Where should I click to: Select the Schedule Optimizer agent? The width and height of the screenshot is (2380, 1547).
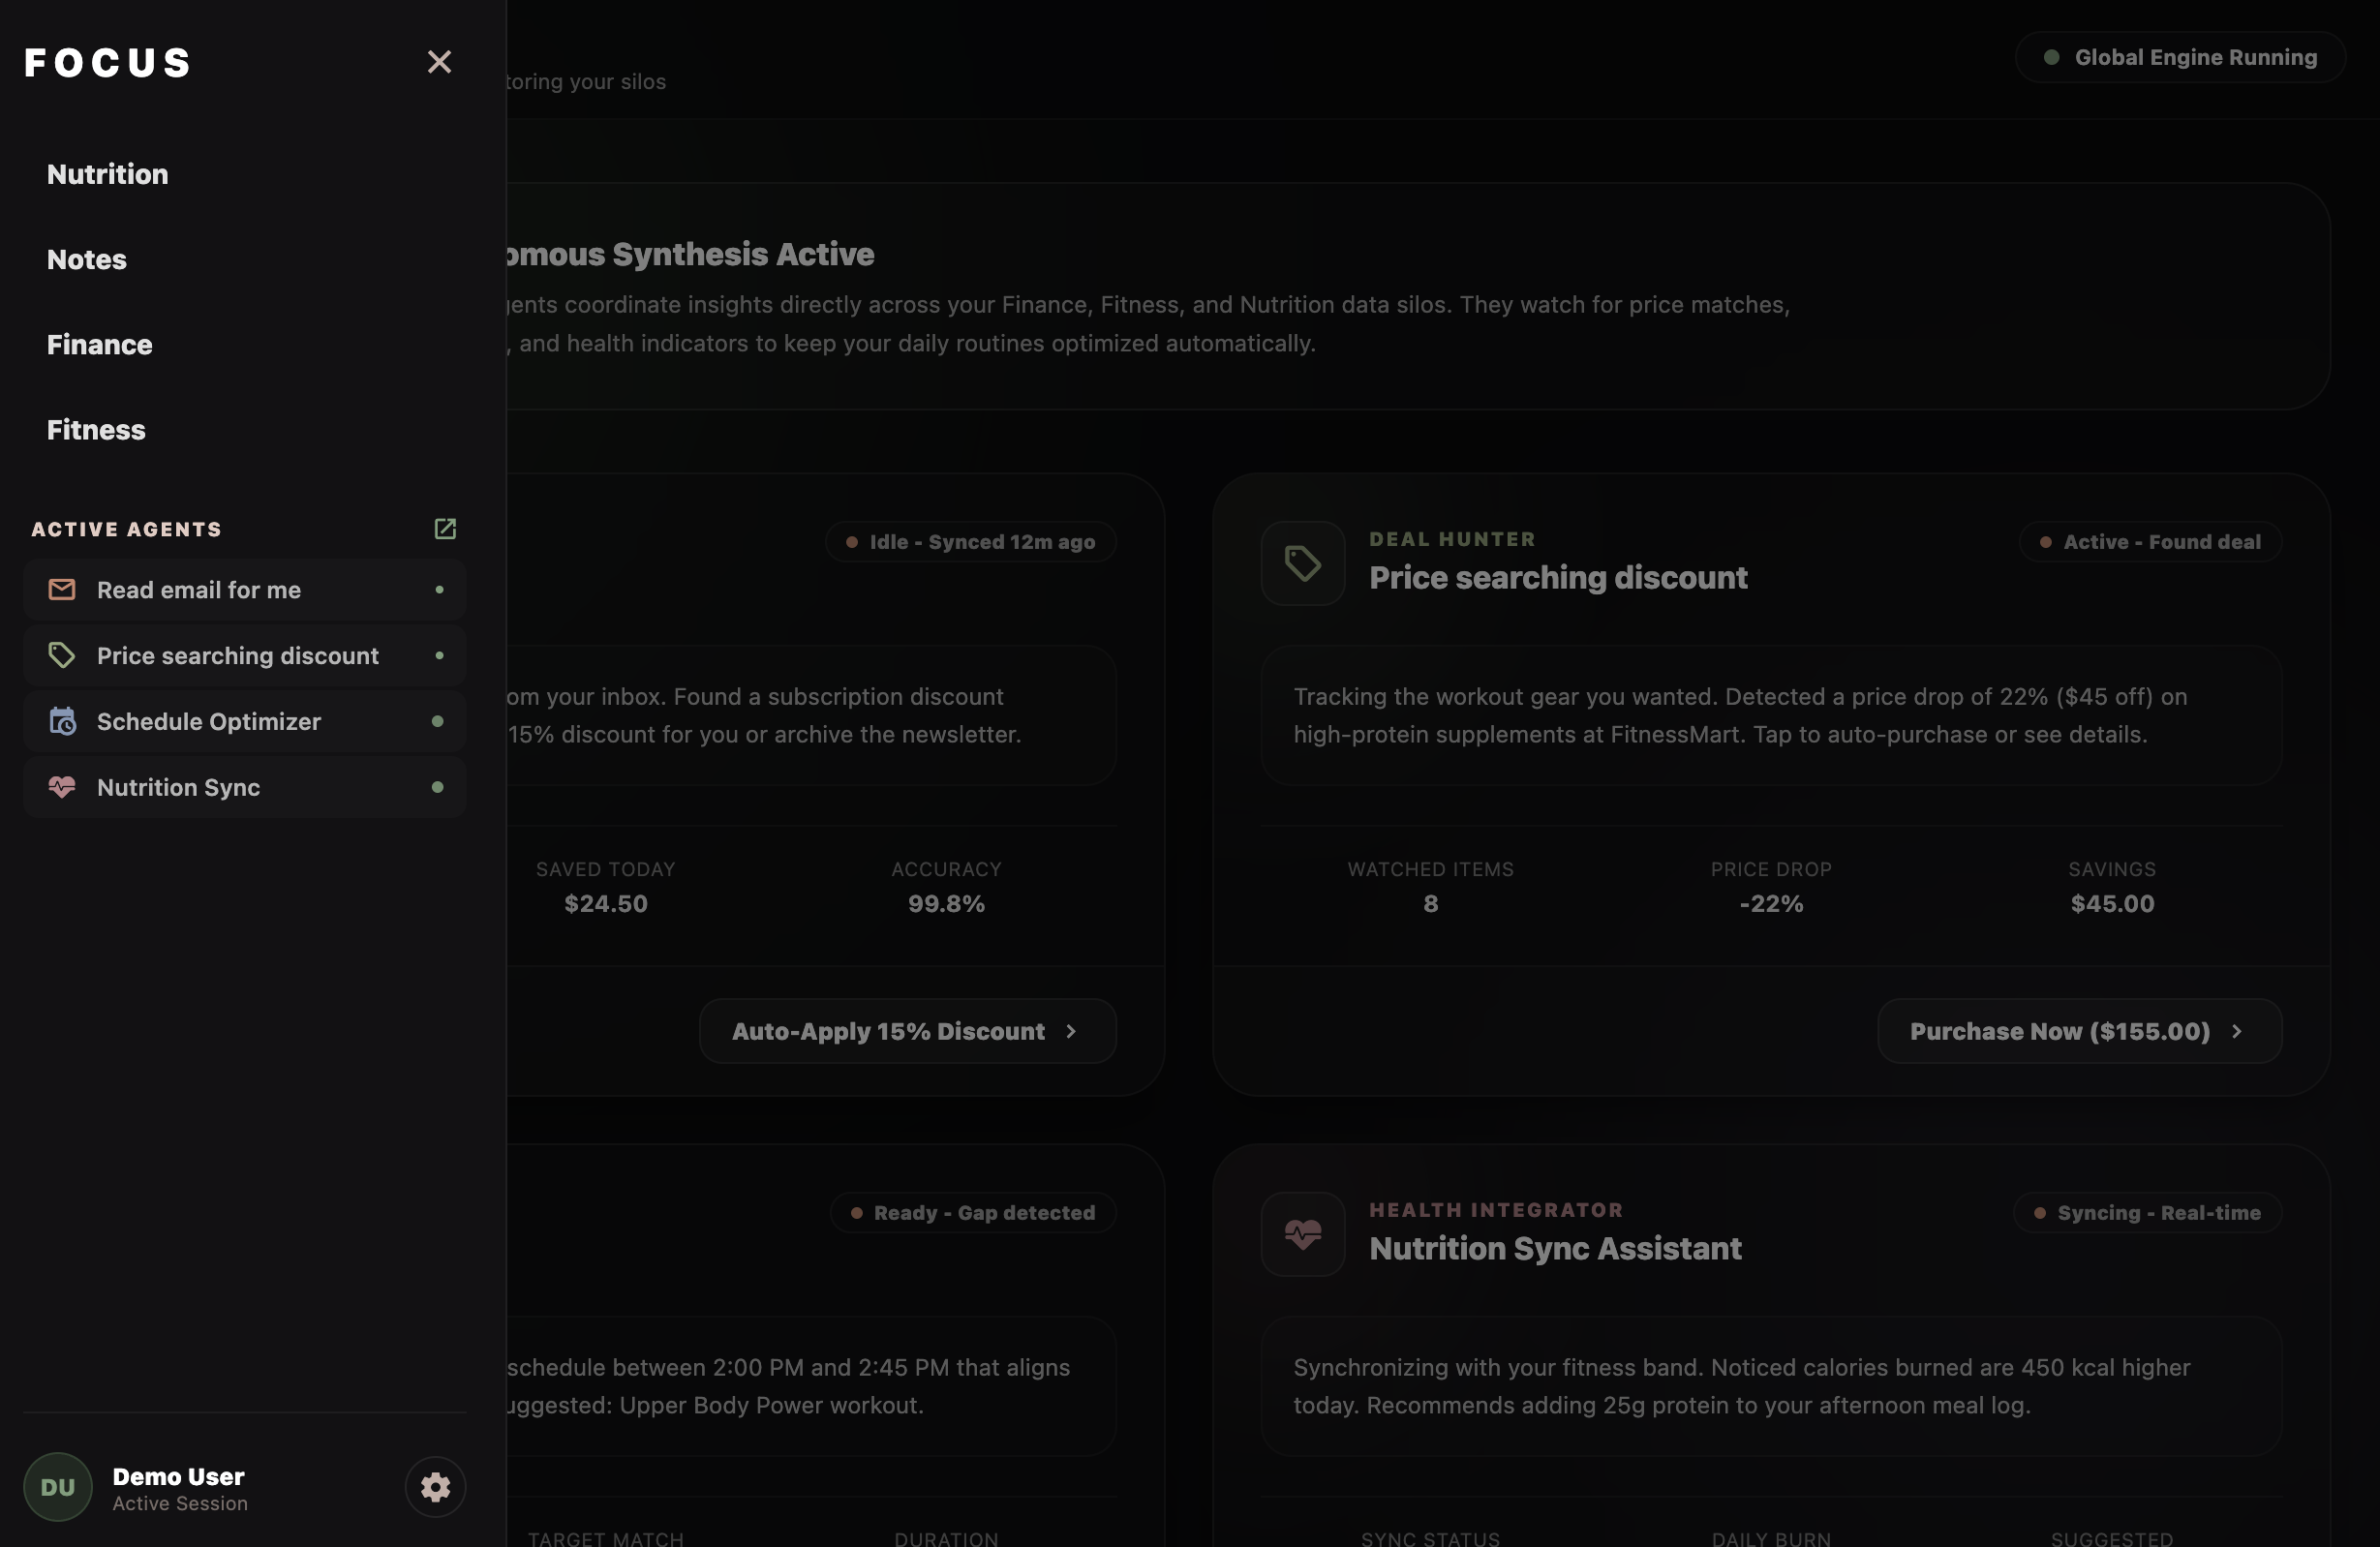click(x=245, y=721)
